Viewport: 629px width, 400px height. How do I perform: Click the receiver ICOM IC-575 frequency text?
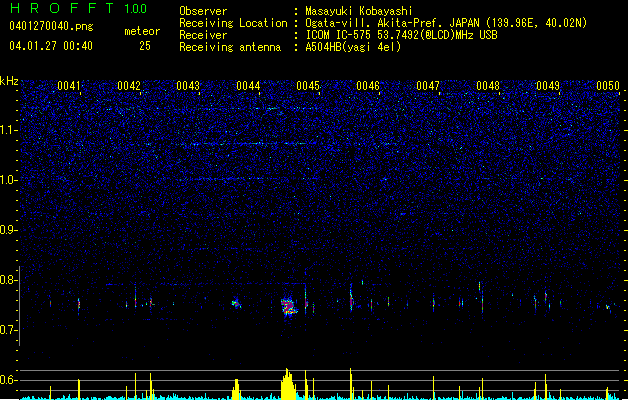click(x=401, y=35)
